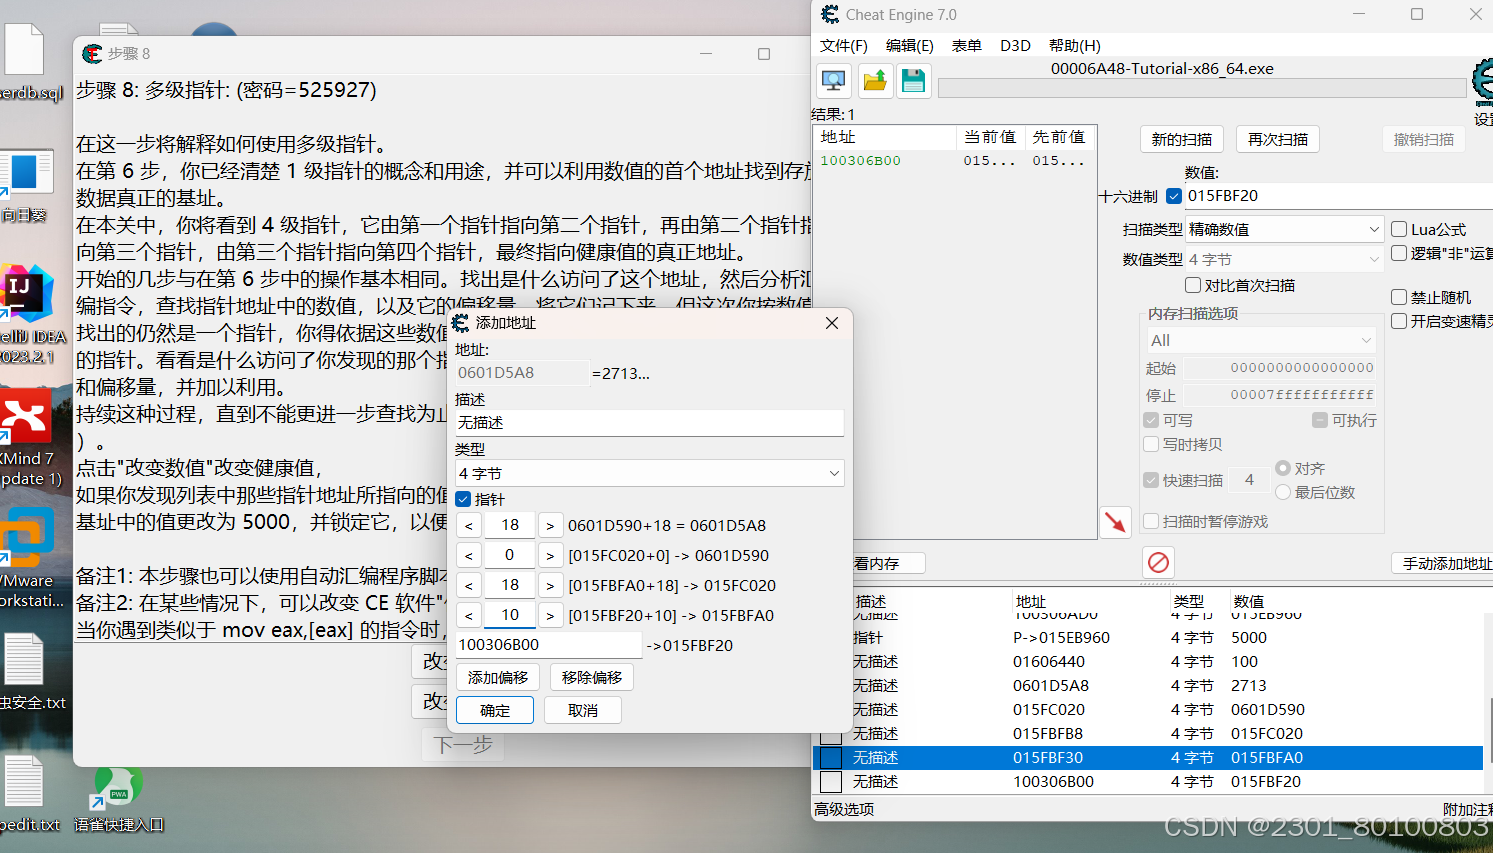The height and width of the screenshot is (853, 1493).
Task: Increase the offset 10 with >
Action: (550, 615)
